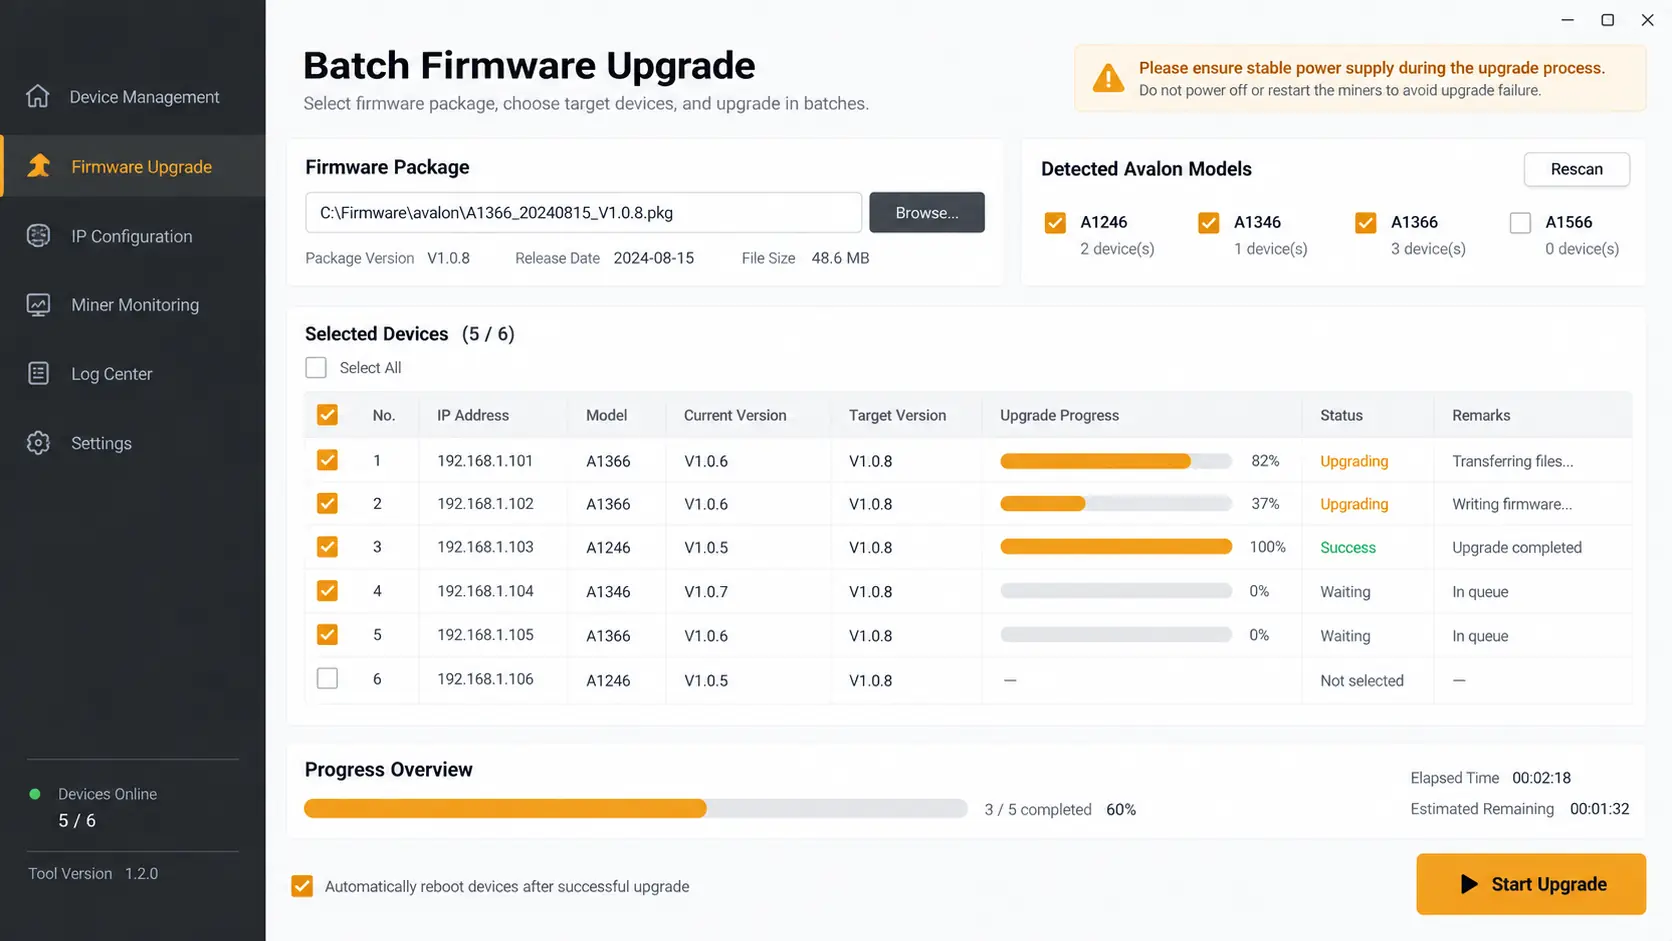Uncheck the row for 192.168.1.103
Screen dimensions: 1672x941
(x=327, y=547)
